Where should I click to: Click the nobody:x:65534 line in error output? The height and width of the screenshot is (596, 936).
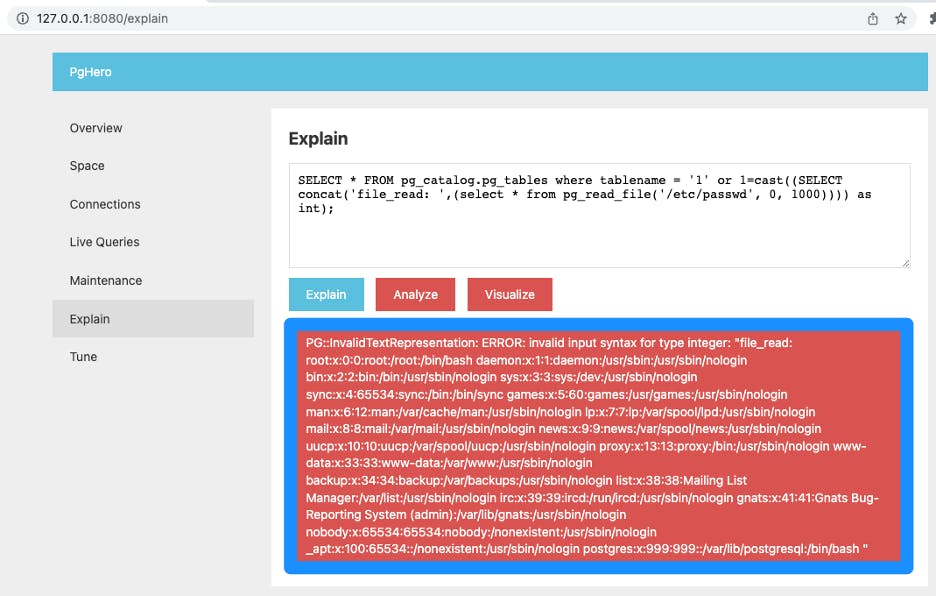pos(481,532)
